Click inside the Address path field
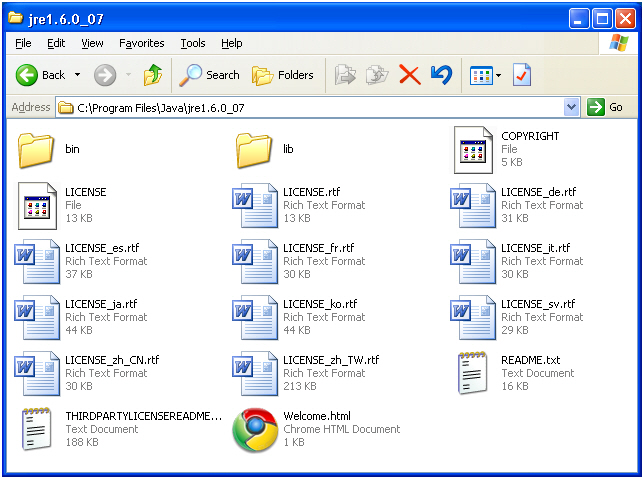Screen dimensions: 642x477 (x=300, y=107)
